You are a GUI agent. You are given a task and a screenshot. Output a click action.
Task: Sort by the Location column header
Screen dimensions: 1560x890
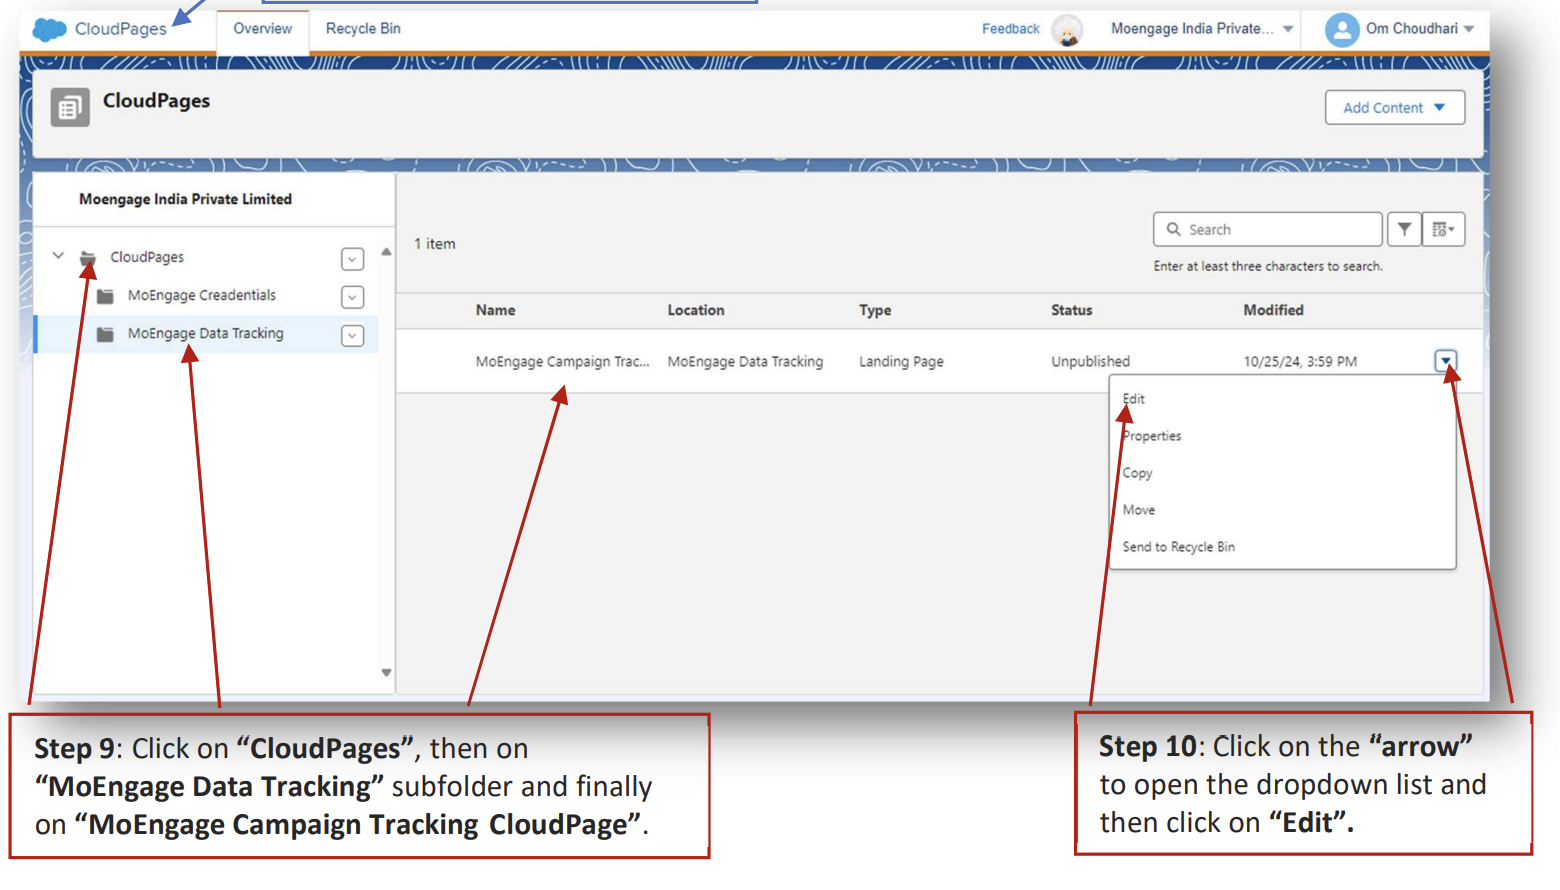click(696, 310)
